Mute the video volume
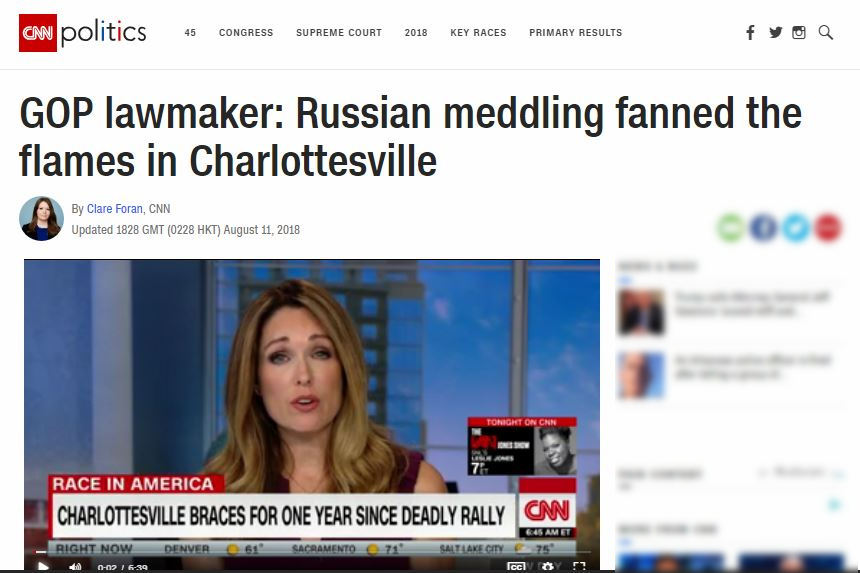The width and height of the screenshot is (860, 573). (75, 567)
